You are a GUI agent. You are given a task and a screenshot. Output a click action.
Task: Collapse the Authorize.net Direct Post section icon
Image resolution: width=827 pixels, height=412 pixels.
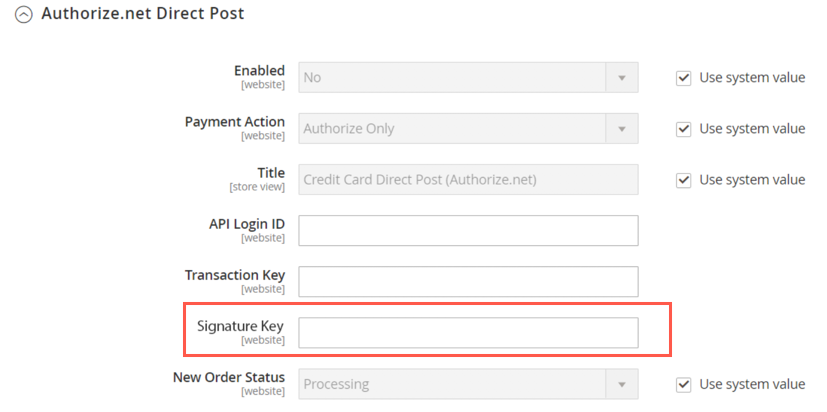[x=23, y=16]
